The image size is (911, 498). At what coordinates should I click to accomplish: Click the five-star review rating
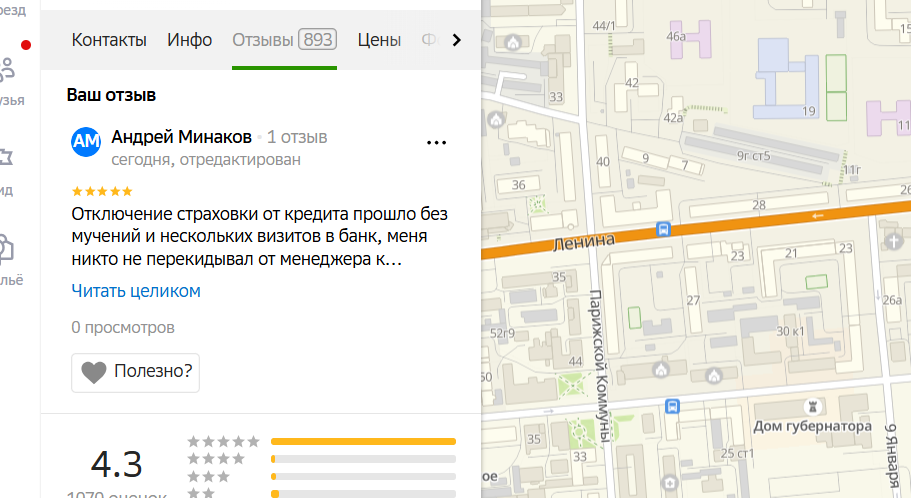102,191
